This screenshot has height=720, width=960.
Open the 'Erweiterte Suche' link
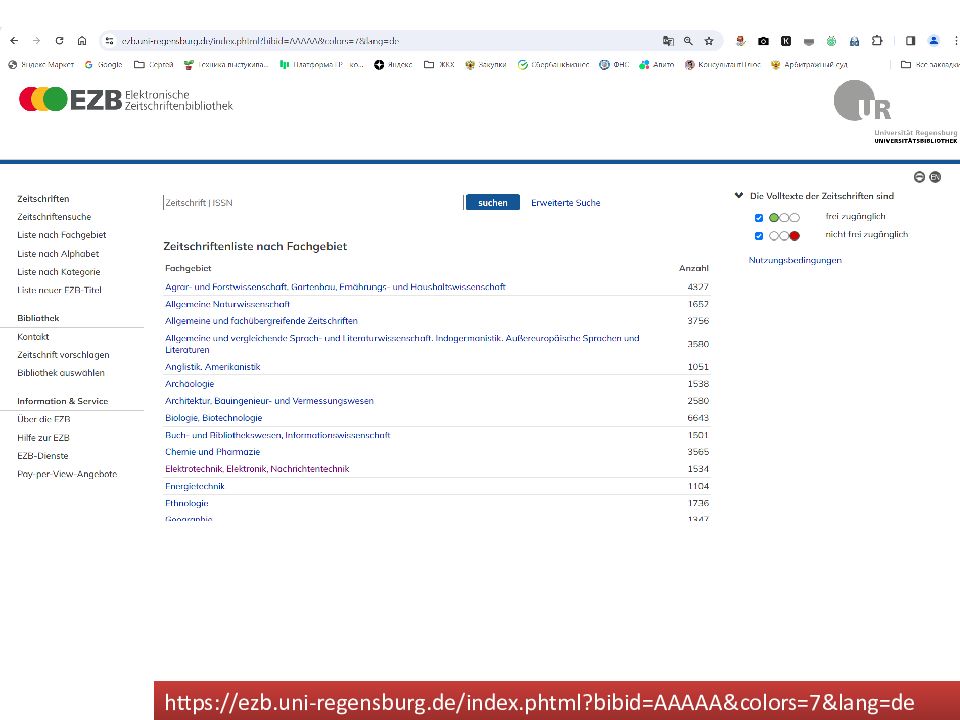click(565, 203)
